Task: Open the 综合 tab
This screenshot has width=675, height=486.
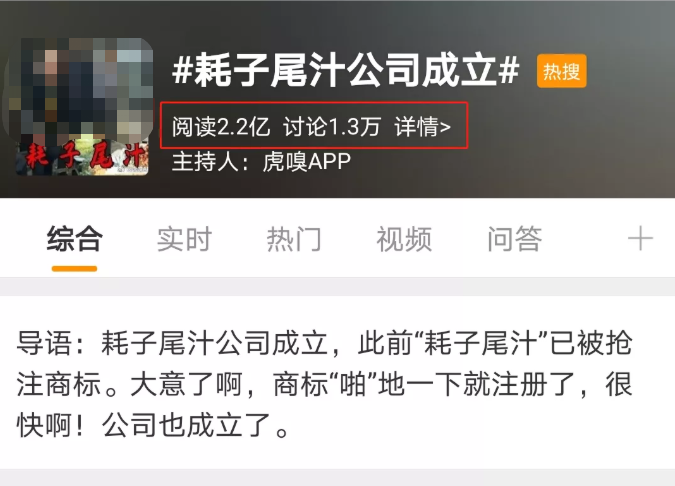Action: (x=74, y=239)
